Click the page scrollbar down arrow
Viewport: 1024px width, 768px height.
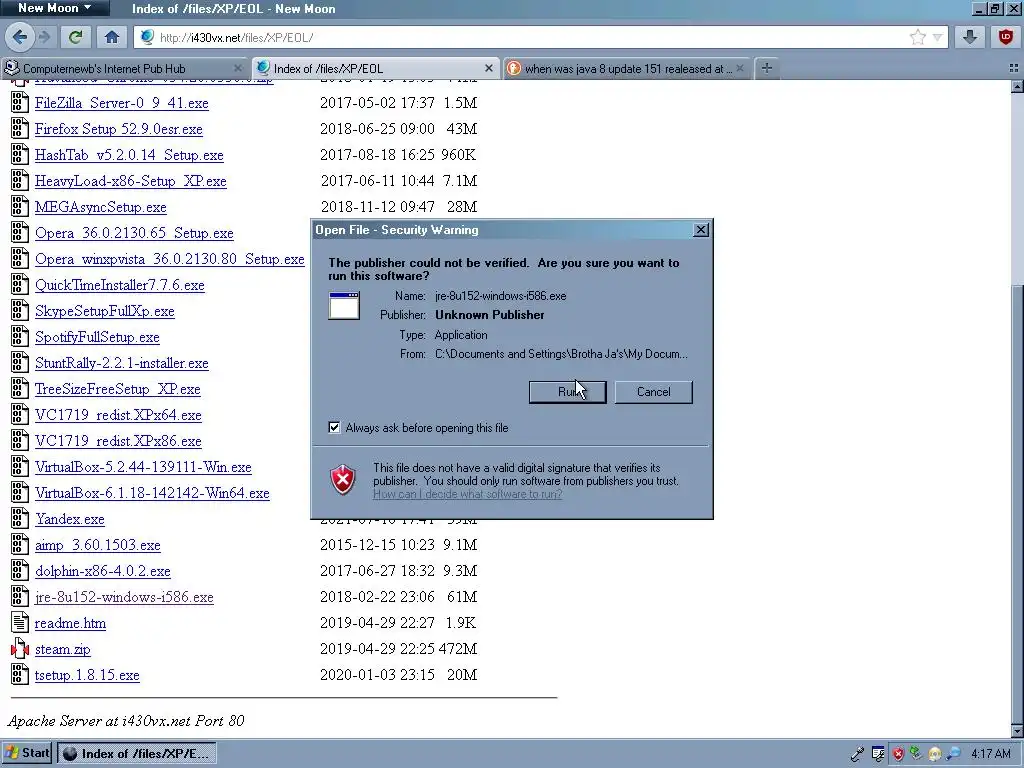(1017, 730)
